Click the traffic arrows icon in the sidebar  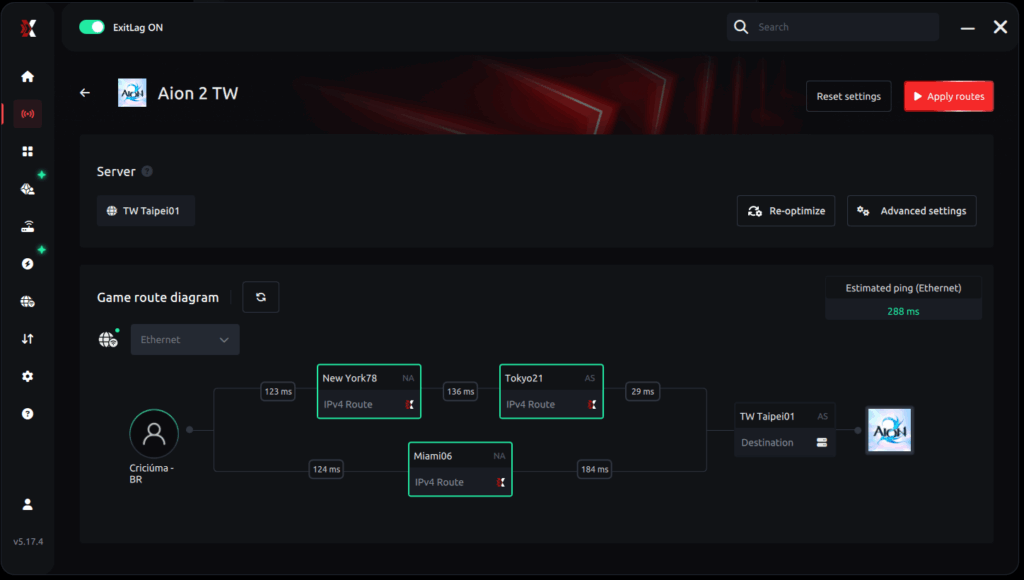[x=27, y=338]
